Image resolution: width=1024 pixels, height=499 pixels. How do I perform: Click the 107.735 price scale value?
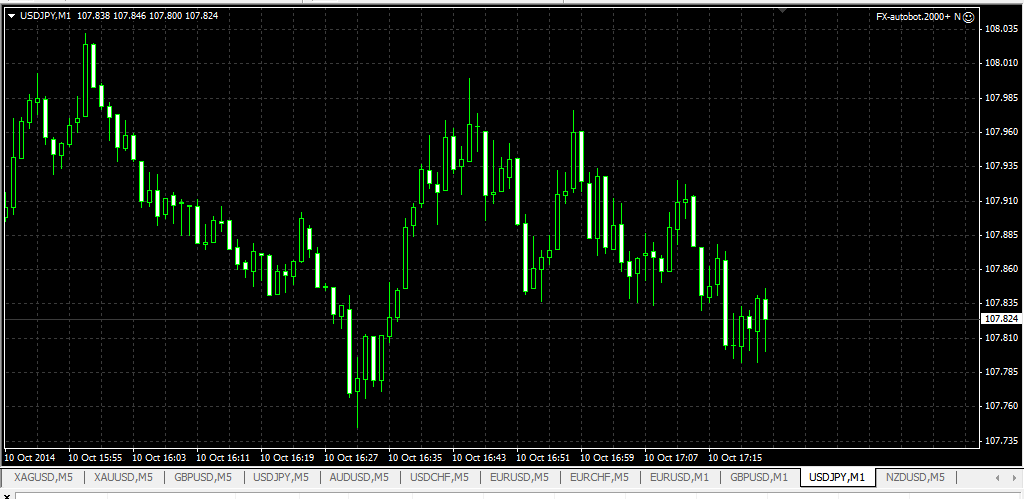1001,441
